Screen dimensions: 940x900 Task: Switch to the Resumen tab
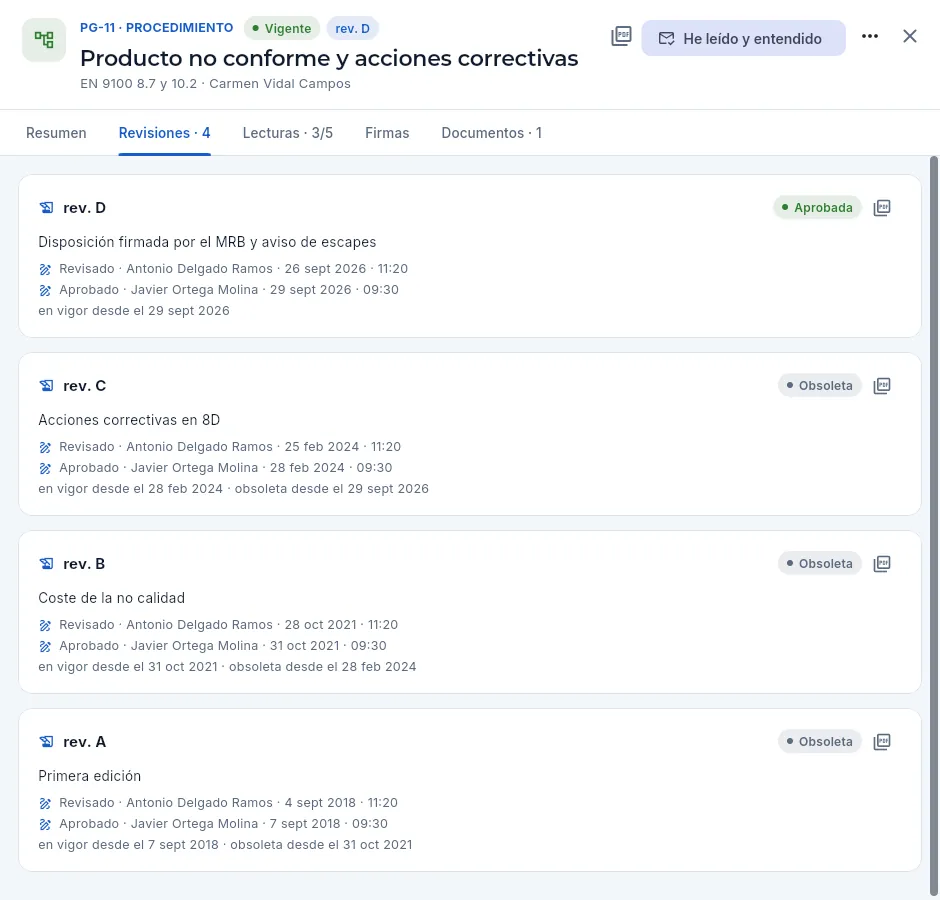point(56,133)
